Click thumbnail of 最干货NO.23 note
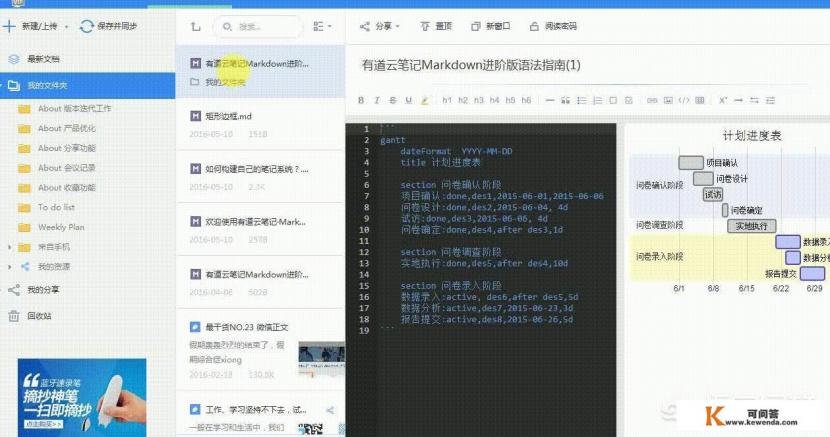Screen dimensions: 830x437 click(x=321, y=359)
